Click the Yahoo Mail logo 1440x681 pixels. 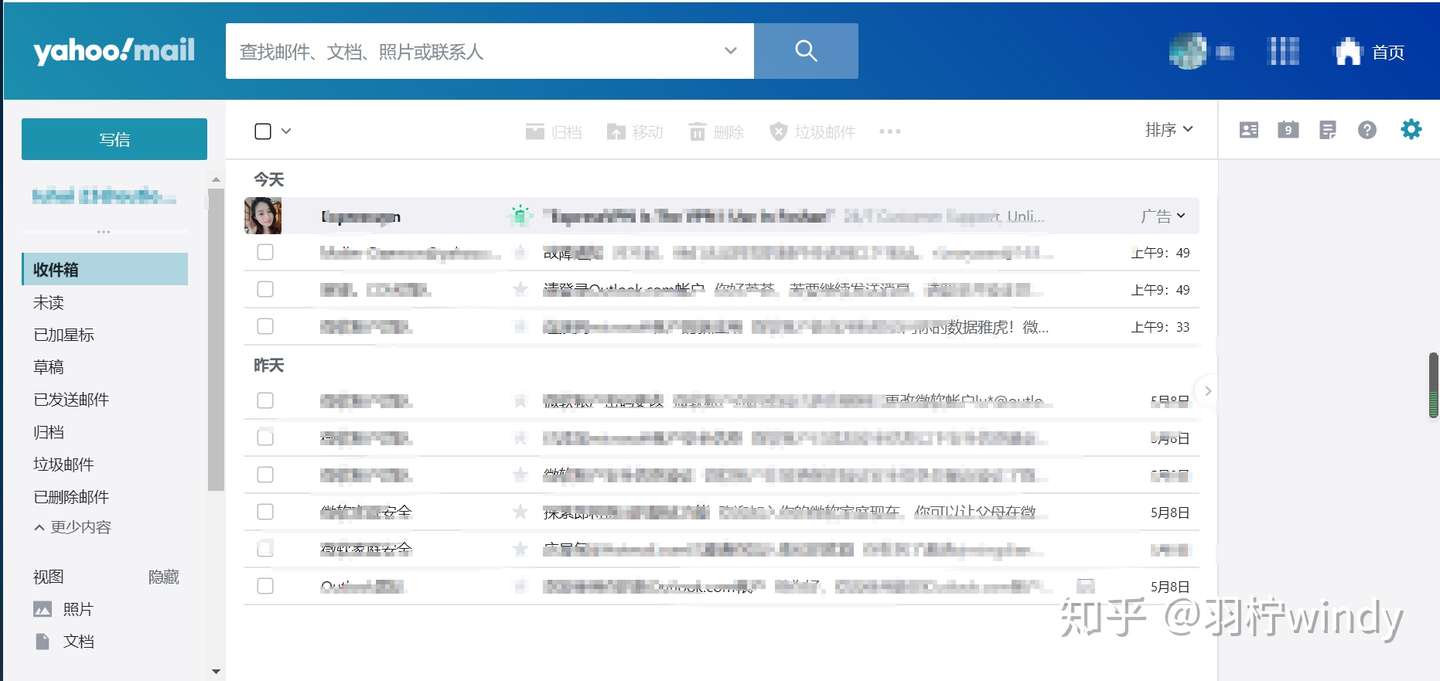tap(114, 51)
